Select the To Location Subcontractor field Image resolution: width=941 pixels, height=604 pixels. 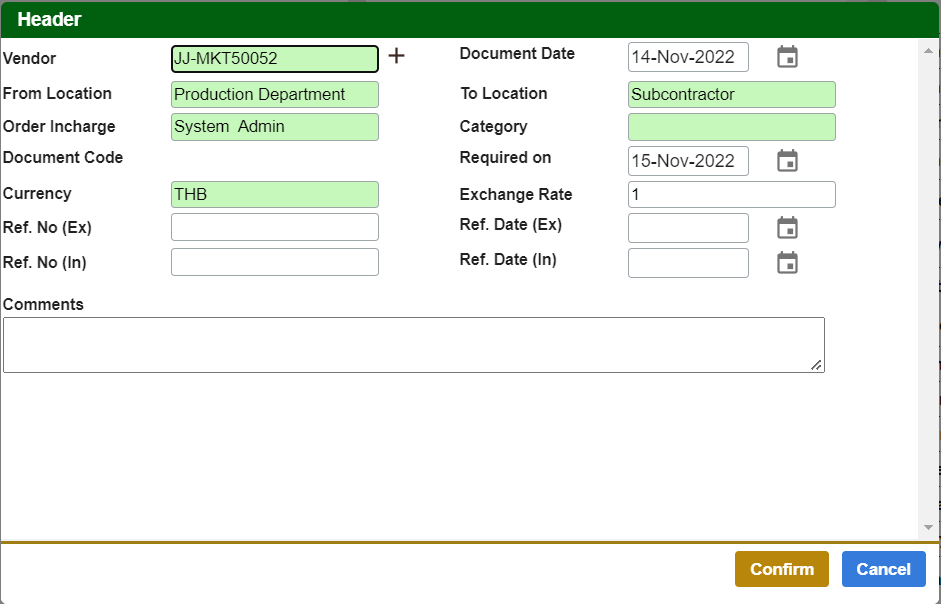(731, 95)
